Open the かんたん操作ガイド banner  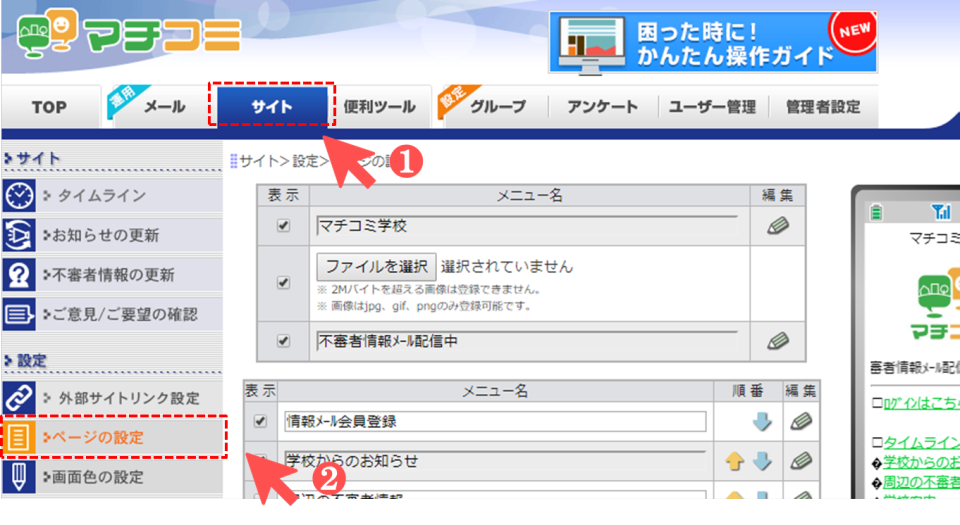click(x=713, y=42)
